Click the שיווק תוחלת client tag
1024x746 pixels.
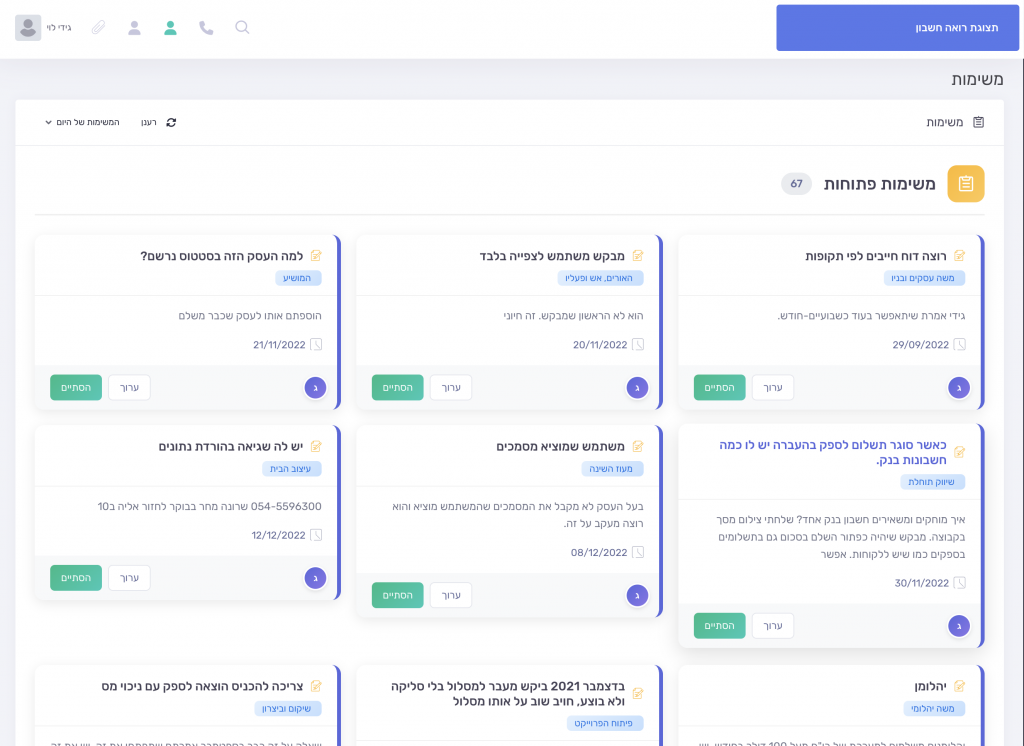[x=932, y=481]
